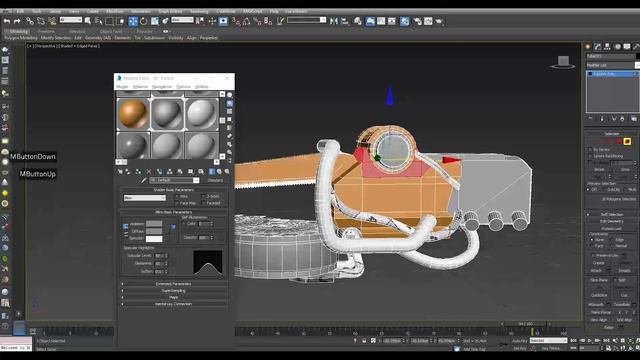Open the Create panel tab icon
Viewport: 640px width, 360px height.
588,47
